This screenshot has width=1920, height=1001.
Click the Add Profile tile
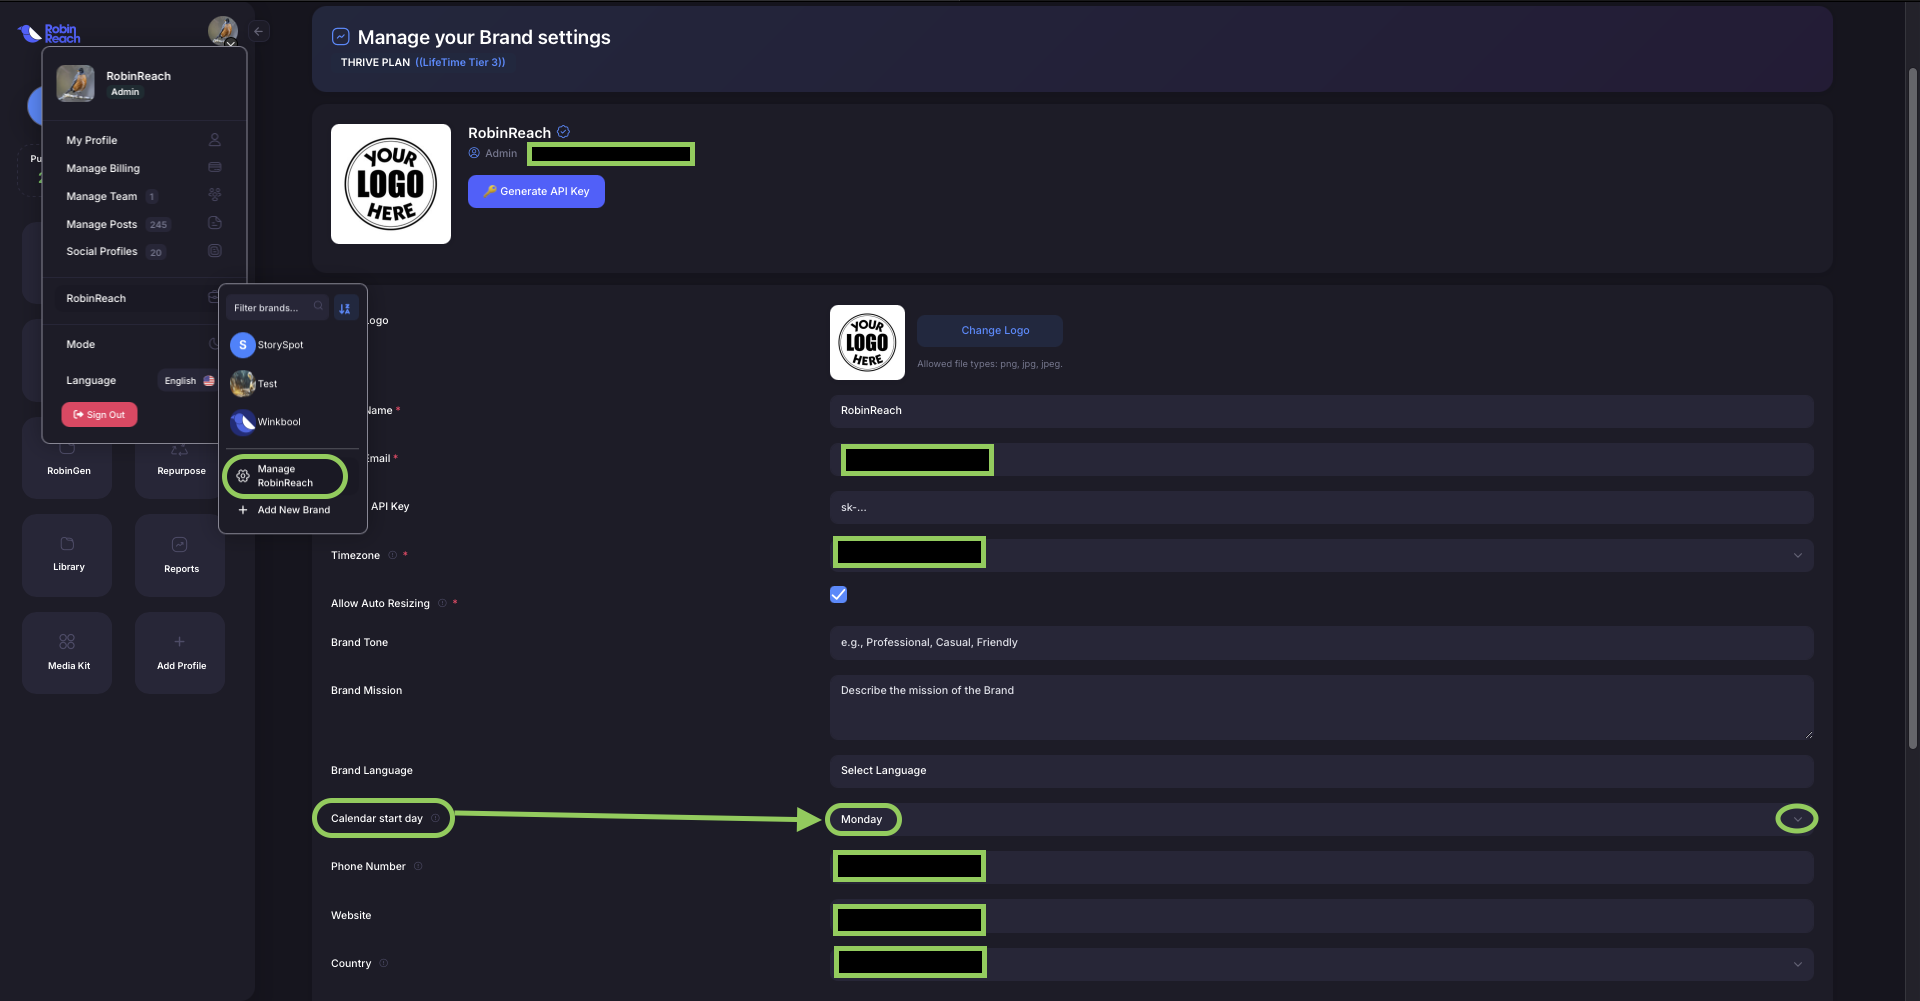(x=180, y=652)
